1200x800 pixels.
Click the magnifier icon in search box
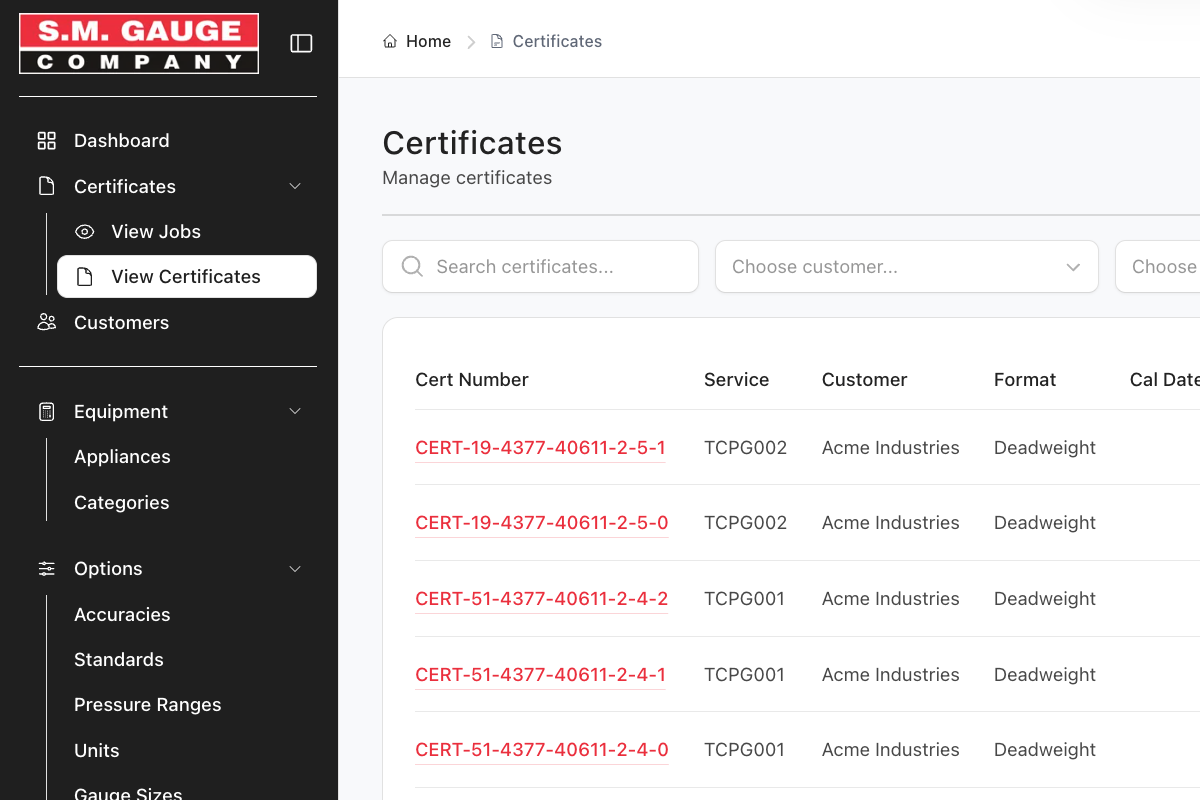tap(412, 267)
